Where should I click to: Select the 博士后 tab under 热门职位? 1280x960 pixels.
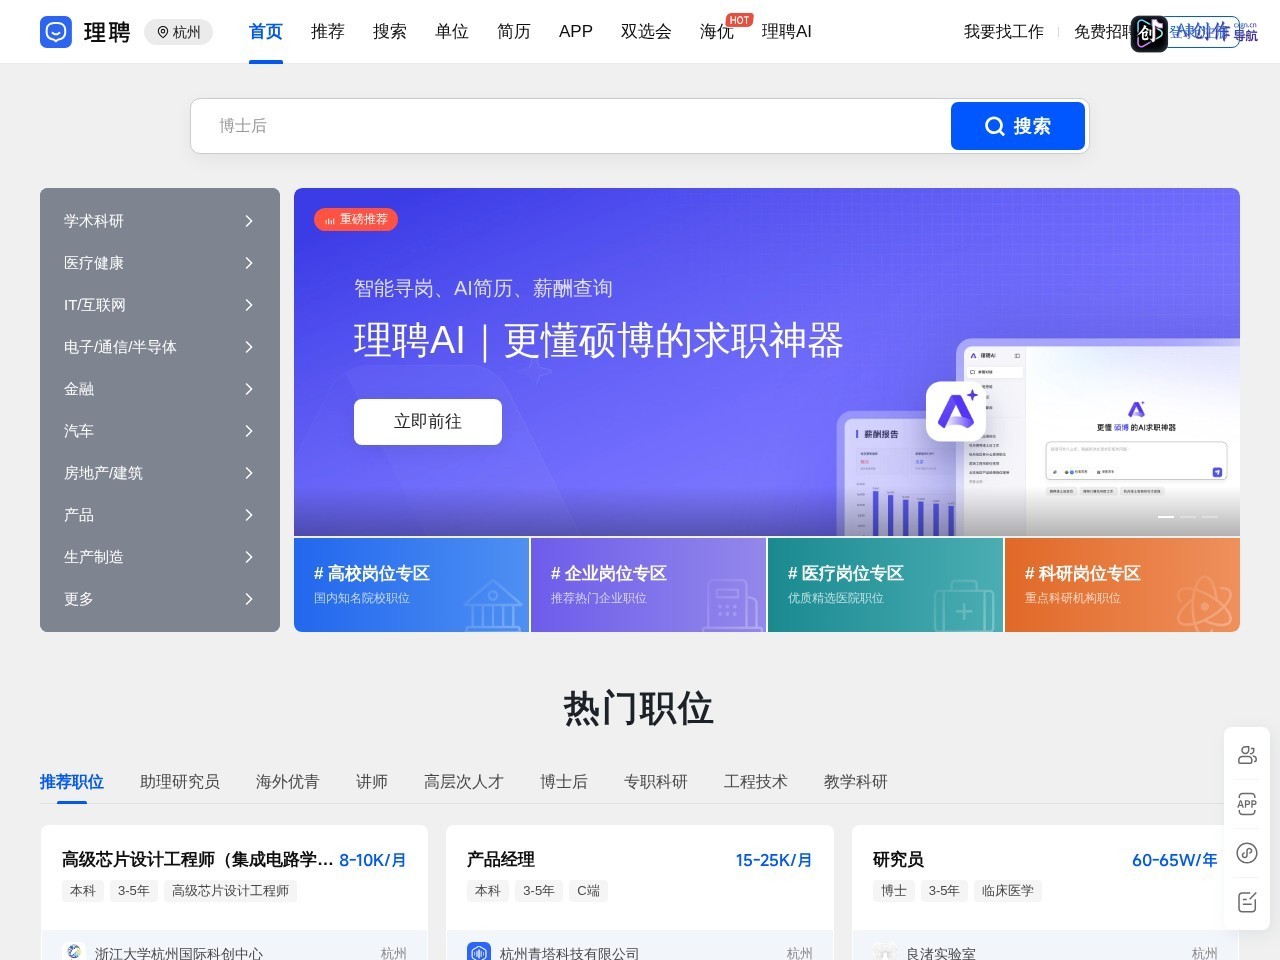[x=564, y=782]
